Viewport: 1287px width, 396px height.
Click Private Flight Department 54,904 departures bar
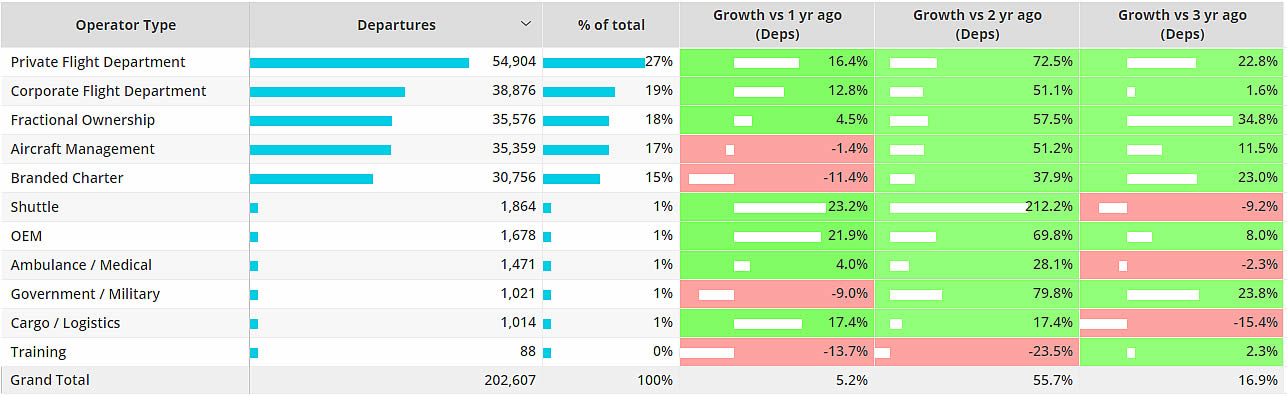coord(359,63)
